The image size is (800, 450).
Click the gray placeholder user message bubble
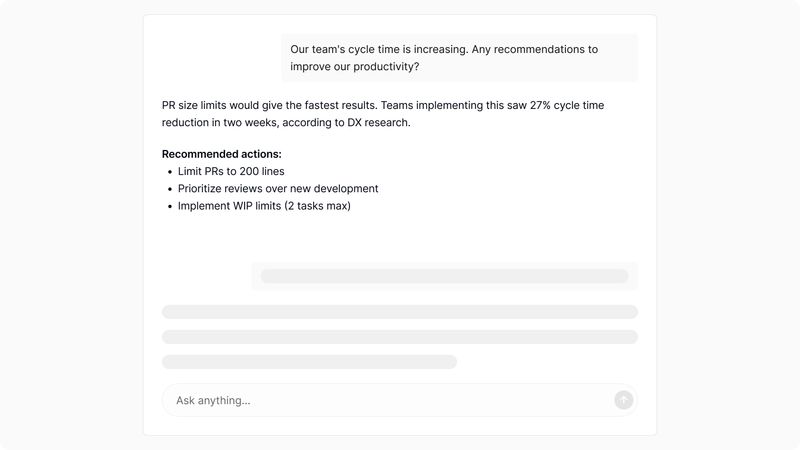(x=444, y=276)
